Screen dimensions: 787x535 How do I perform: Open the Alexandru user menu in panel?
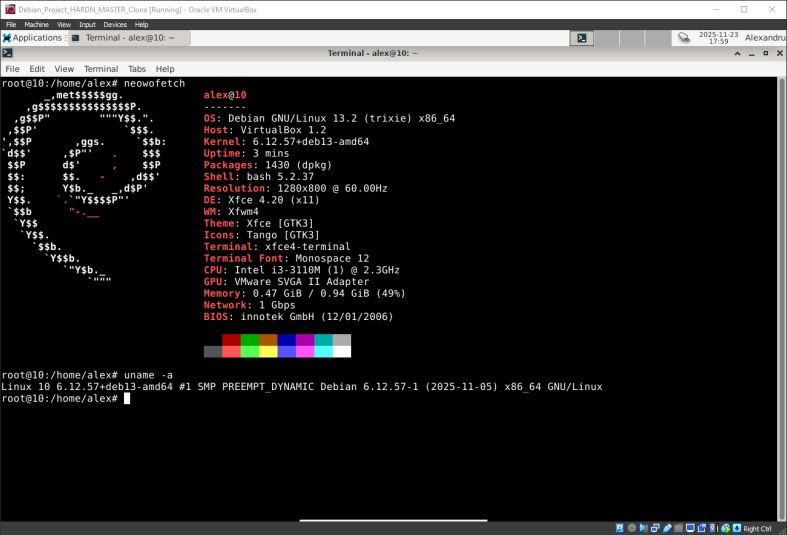coord(765,38)
